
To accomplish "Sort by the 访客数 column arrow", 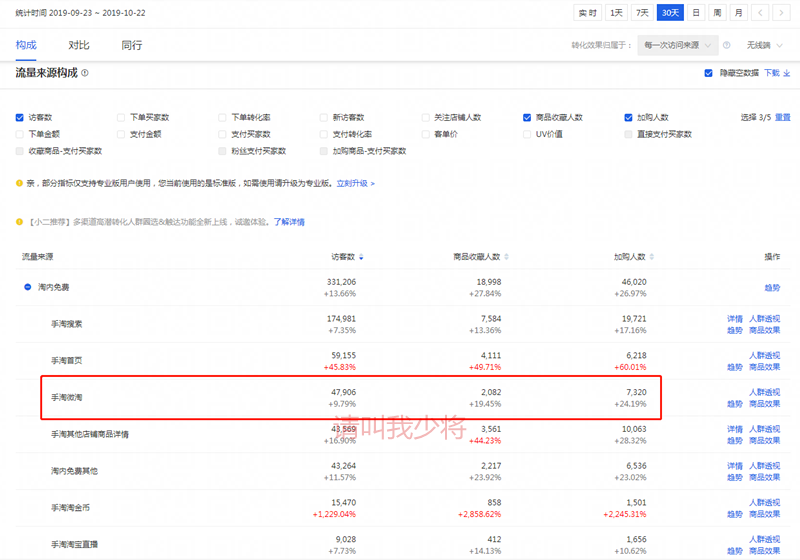I will pos(361,257).
